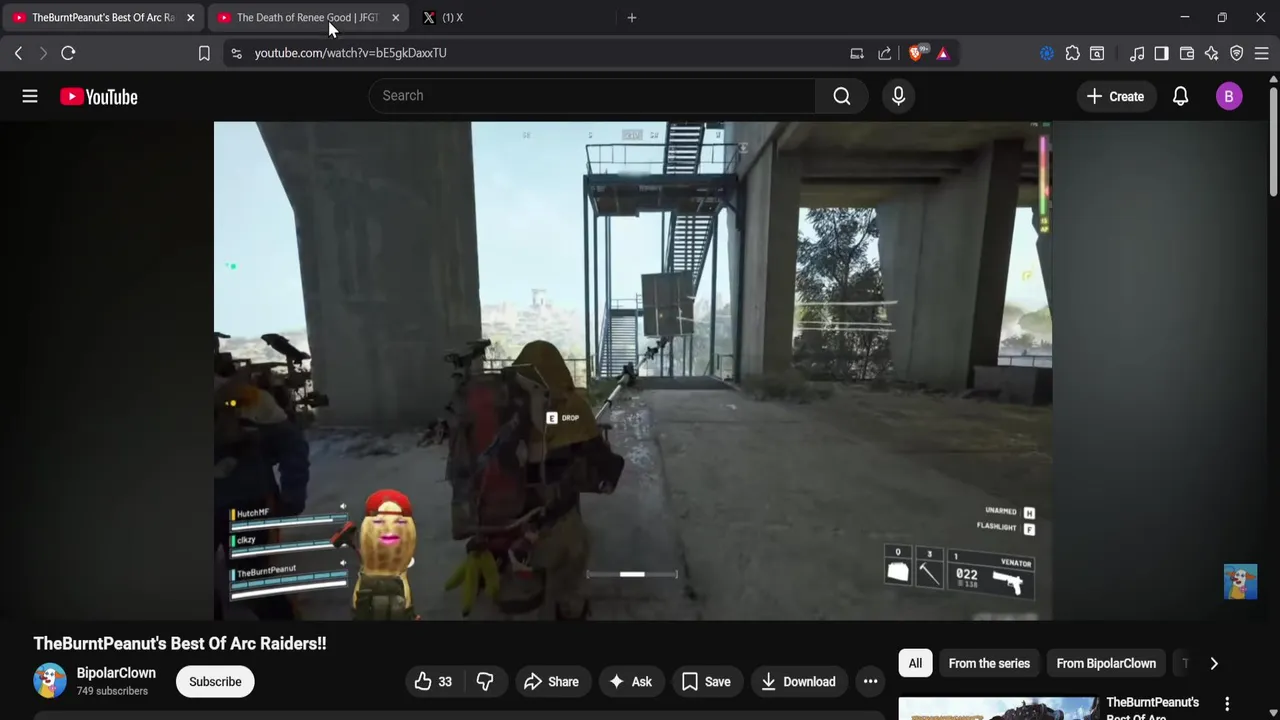Viewport: 1280px width, 720px height.
Task: Click the video title text
Action: click(180, 644)
